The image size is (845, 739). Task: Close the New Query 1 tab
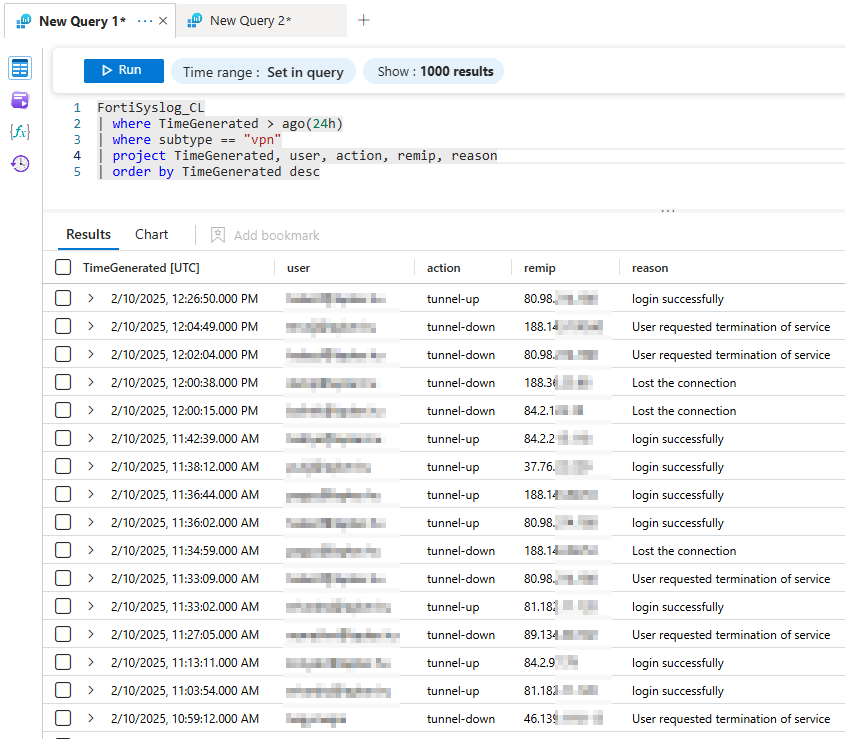163,21
